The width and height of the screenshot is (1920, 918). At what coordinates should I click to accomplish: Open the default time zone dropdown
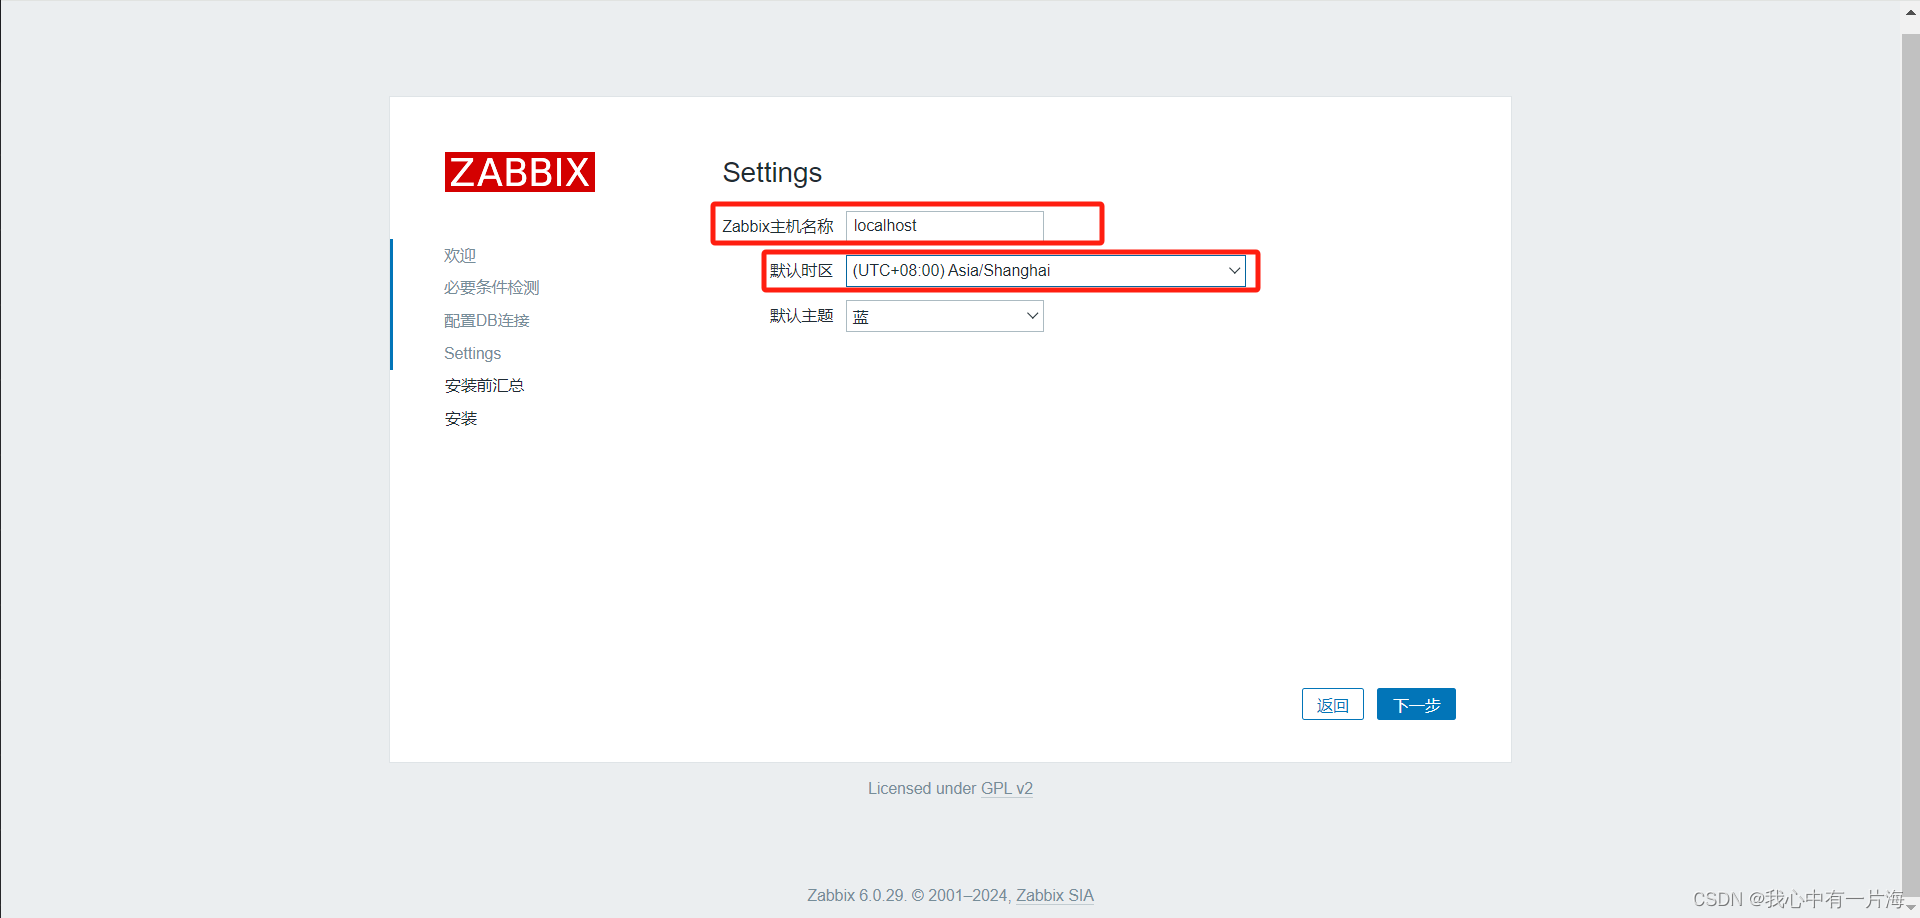[1046, 271]
